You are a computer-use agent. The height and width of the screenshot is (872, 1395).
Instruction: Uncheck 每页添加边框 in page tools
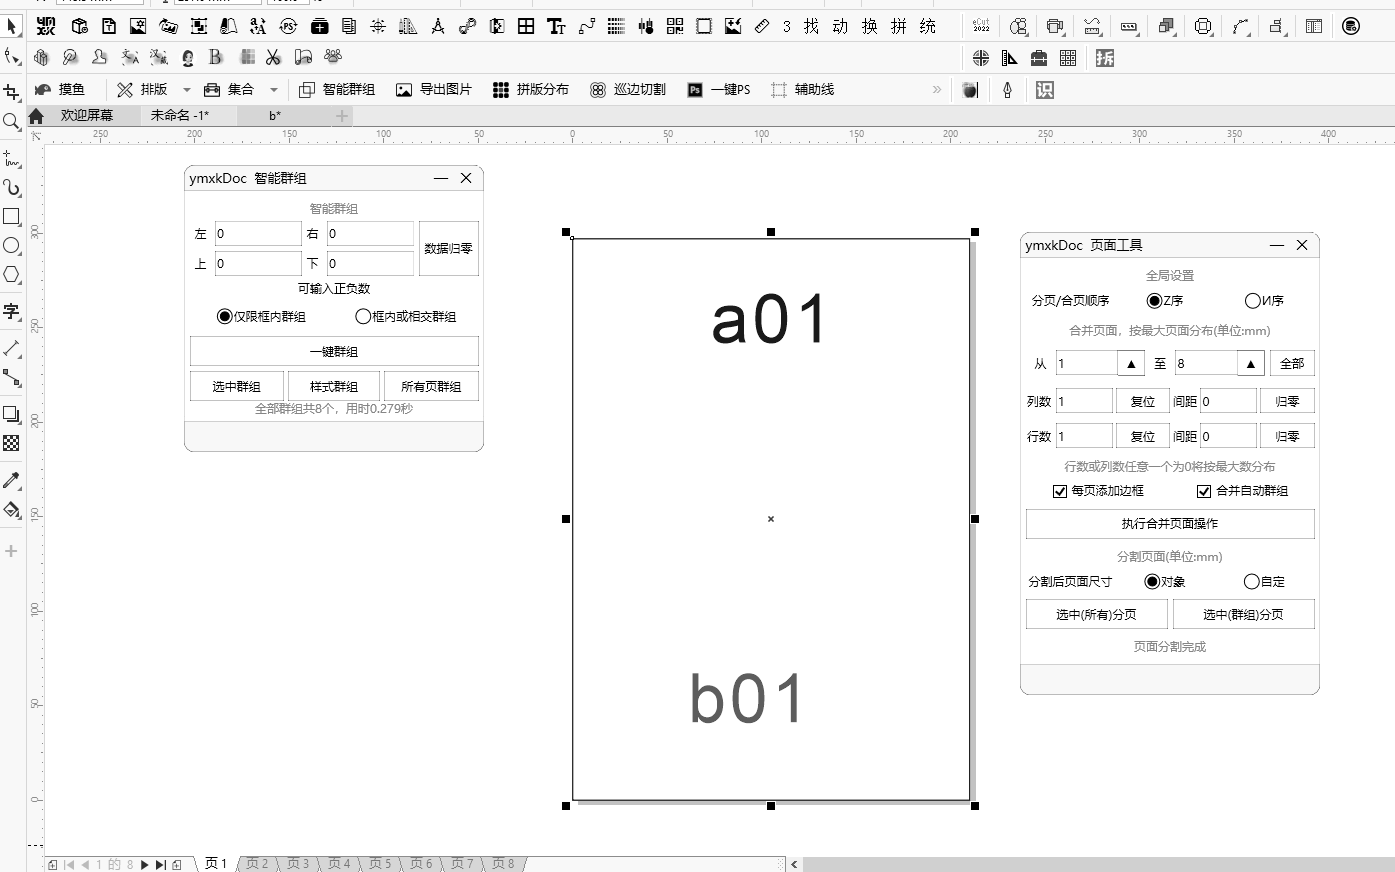[1060, 491]
